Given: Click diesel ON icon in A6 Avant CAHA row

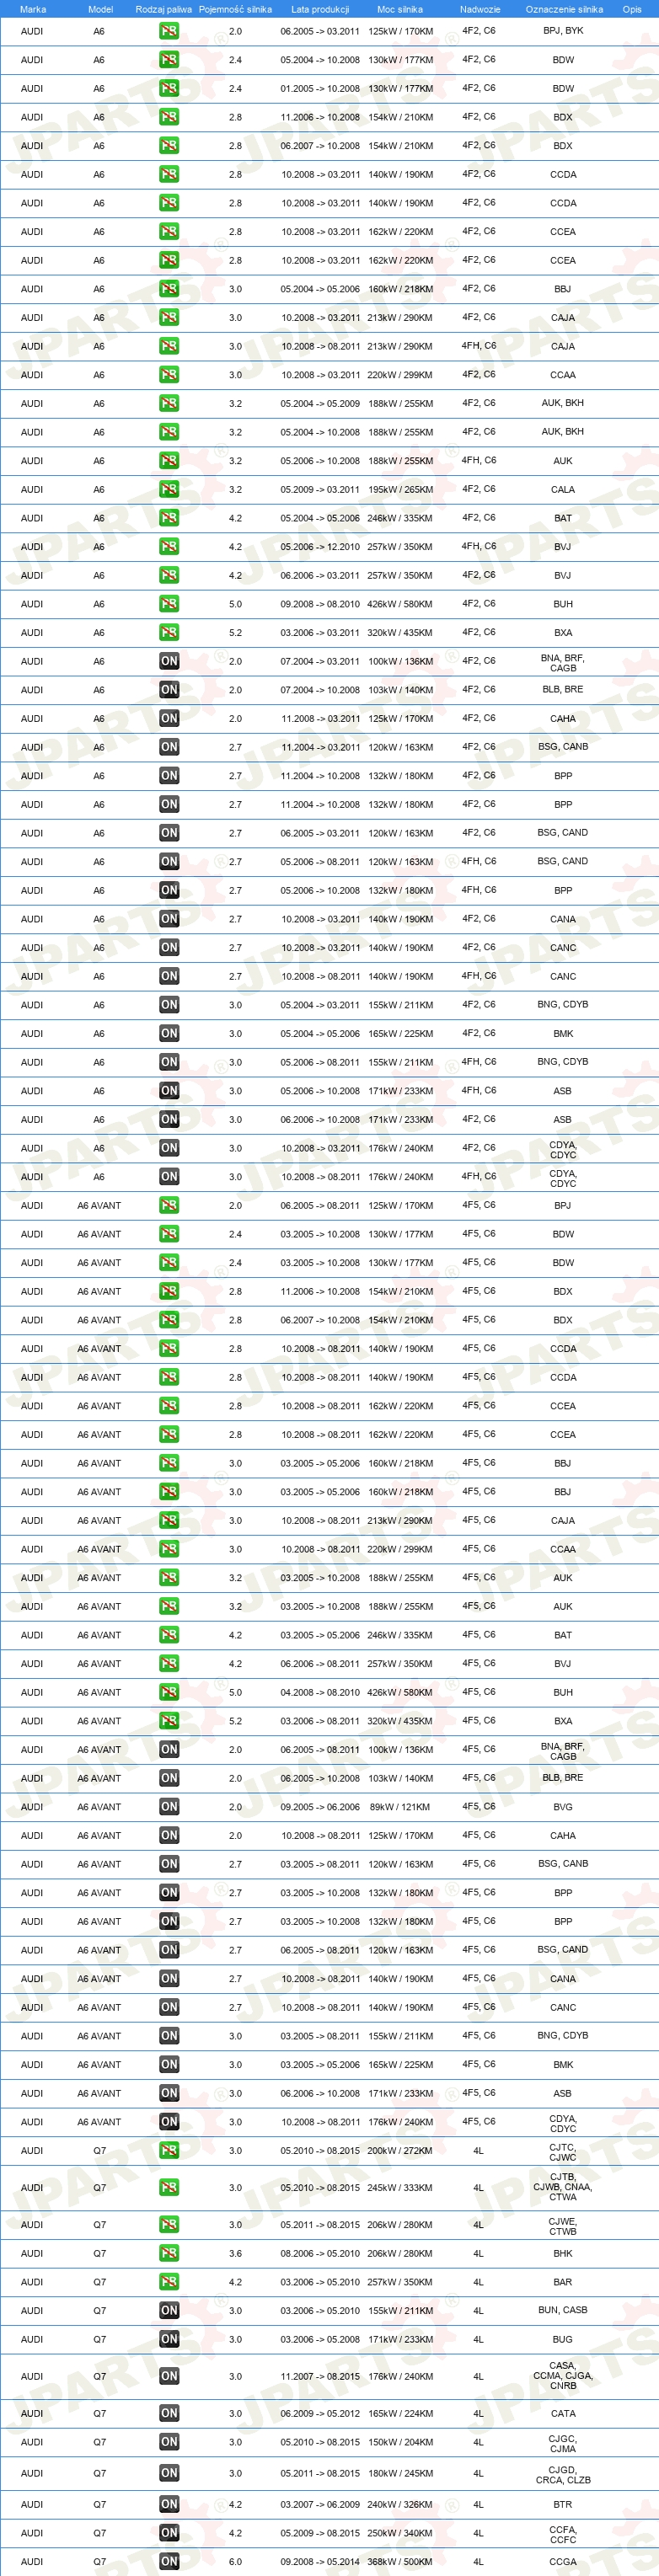Looking at the screenshot, I should [x=169, y=1836].
